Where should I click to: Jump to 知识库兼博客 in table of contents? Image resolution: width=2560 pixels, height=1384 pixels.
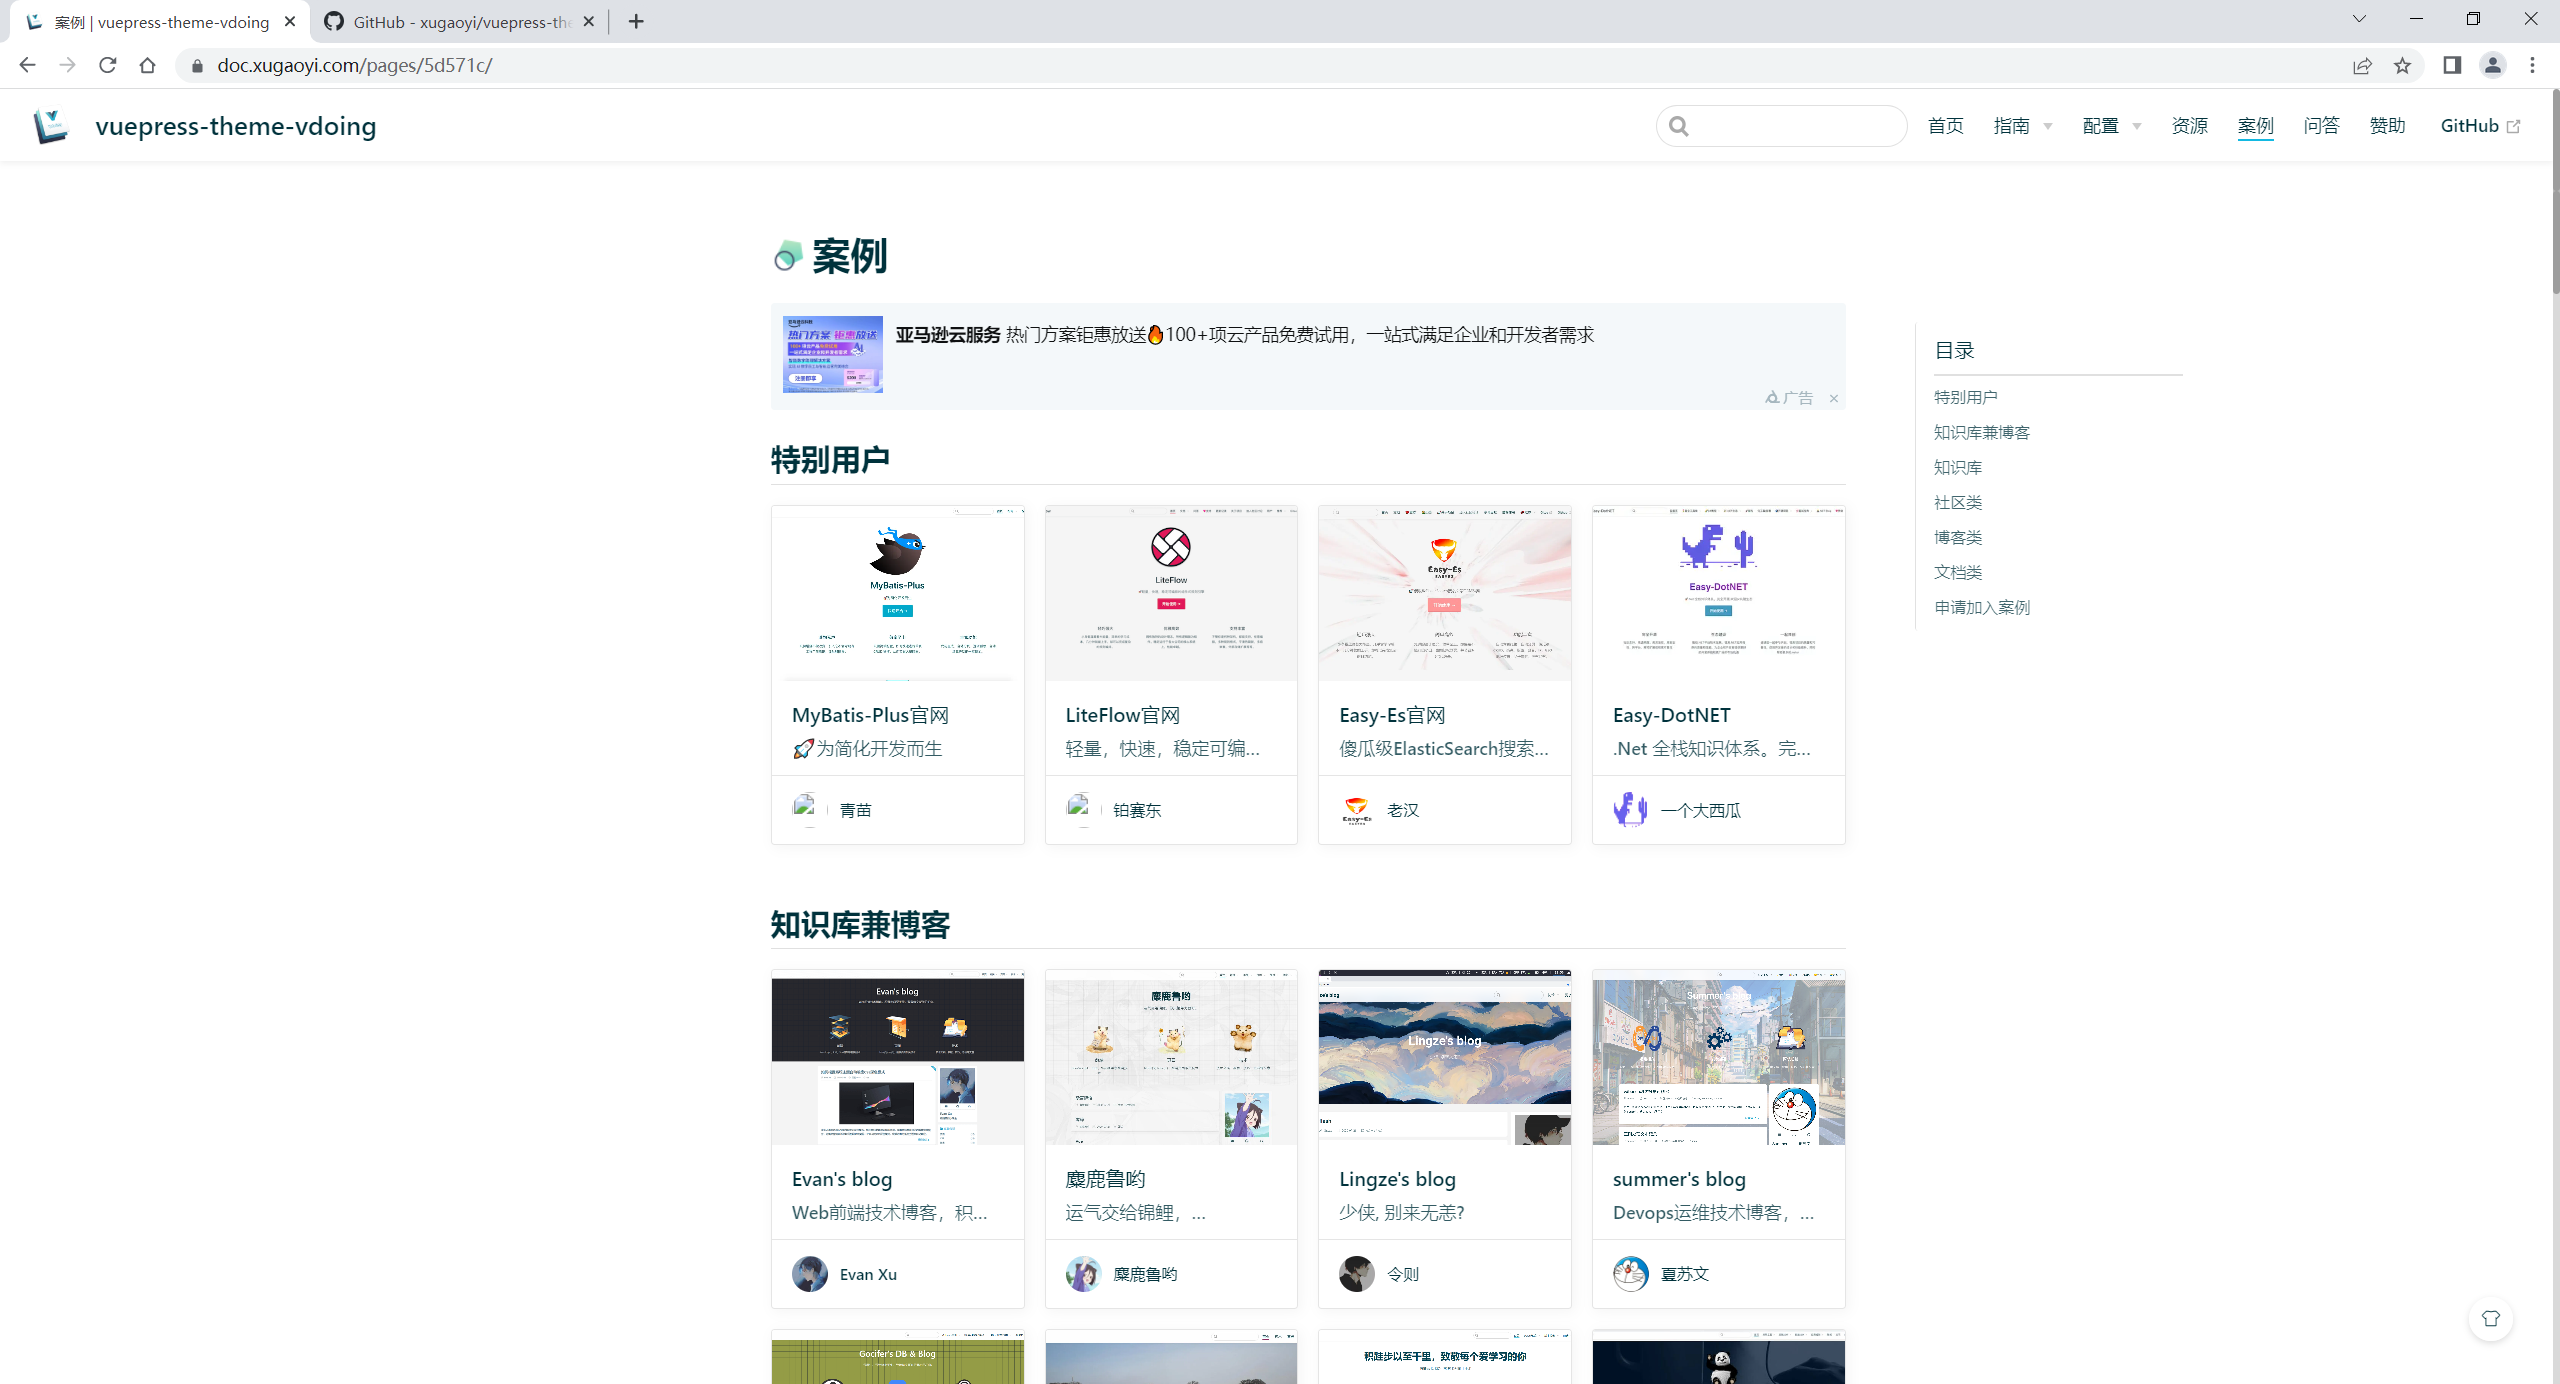coord(1981,432)
